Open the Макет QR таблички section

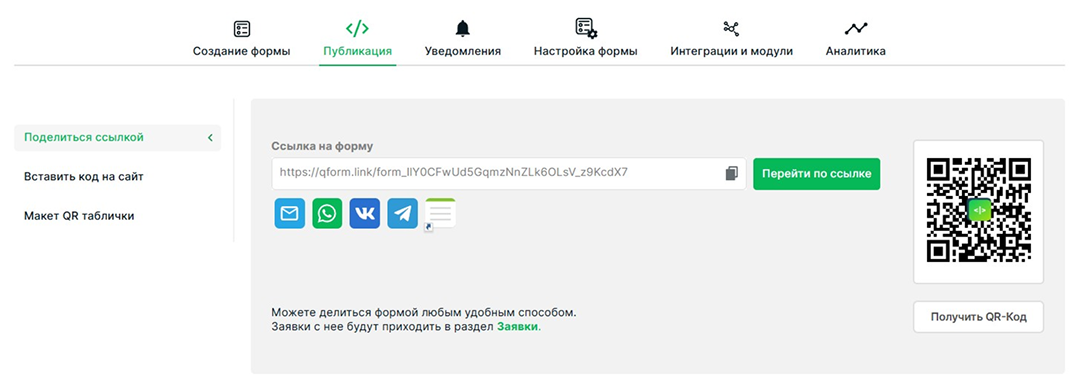pyautogui.click(x=79, y=216)
